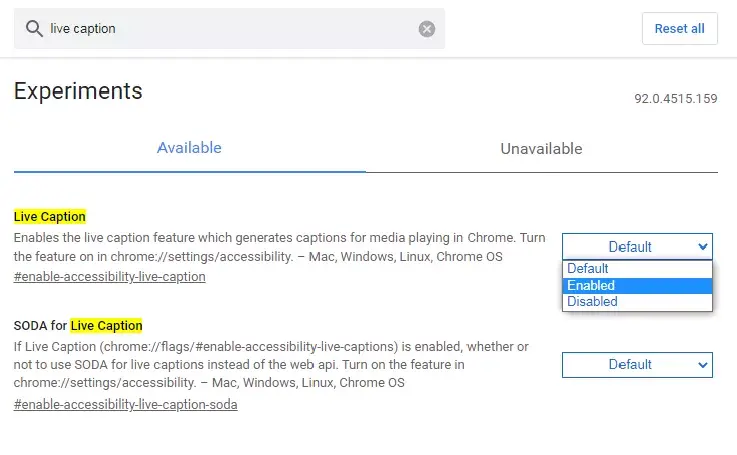
Task: Open the #enable-accessibility-live-caption-soda link
Action: pyautogui.click(x=125, y=404)
